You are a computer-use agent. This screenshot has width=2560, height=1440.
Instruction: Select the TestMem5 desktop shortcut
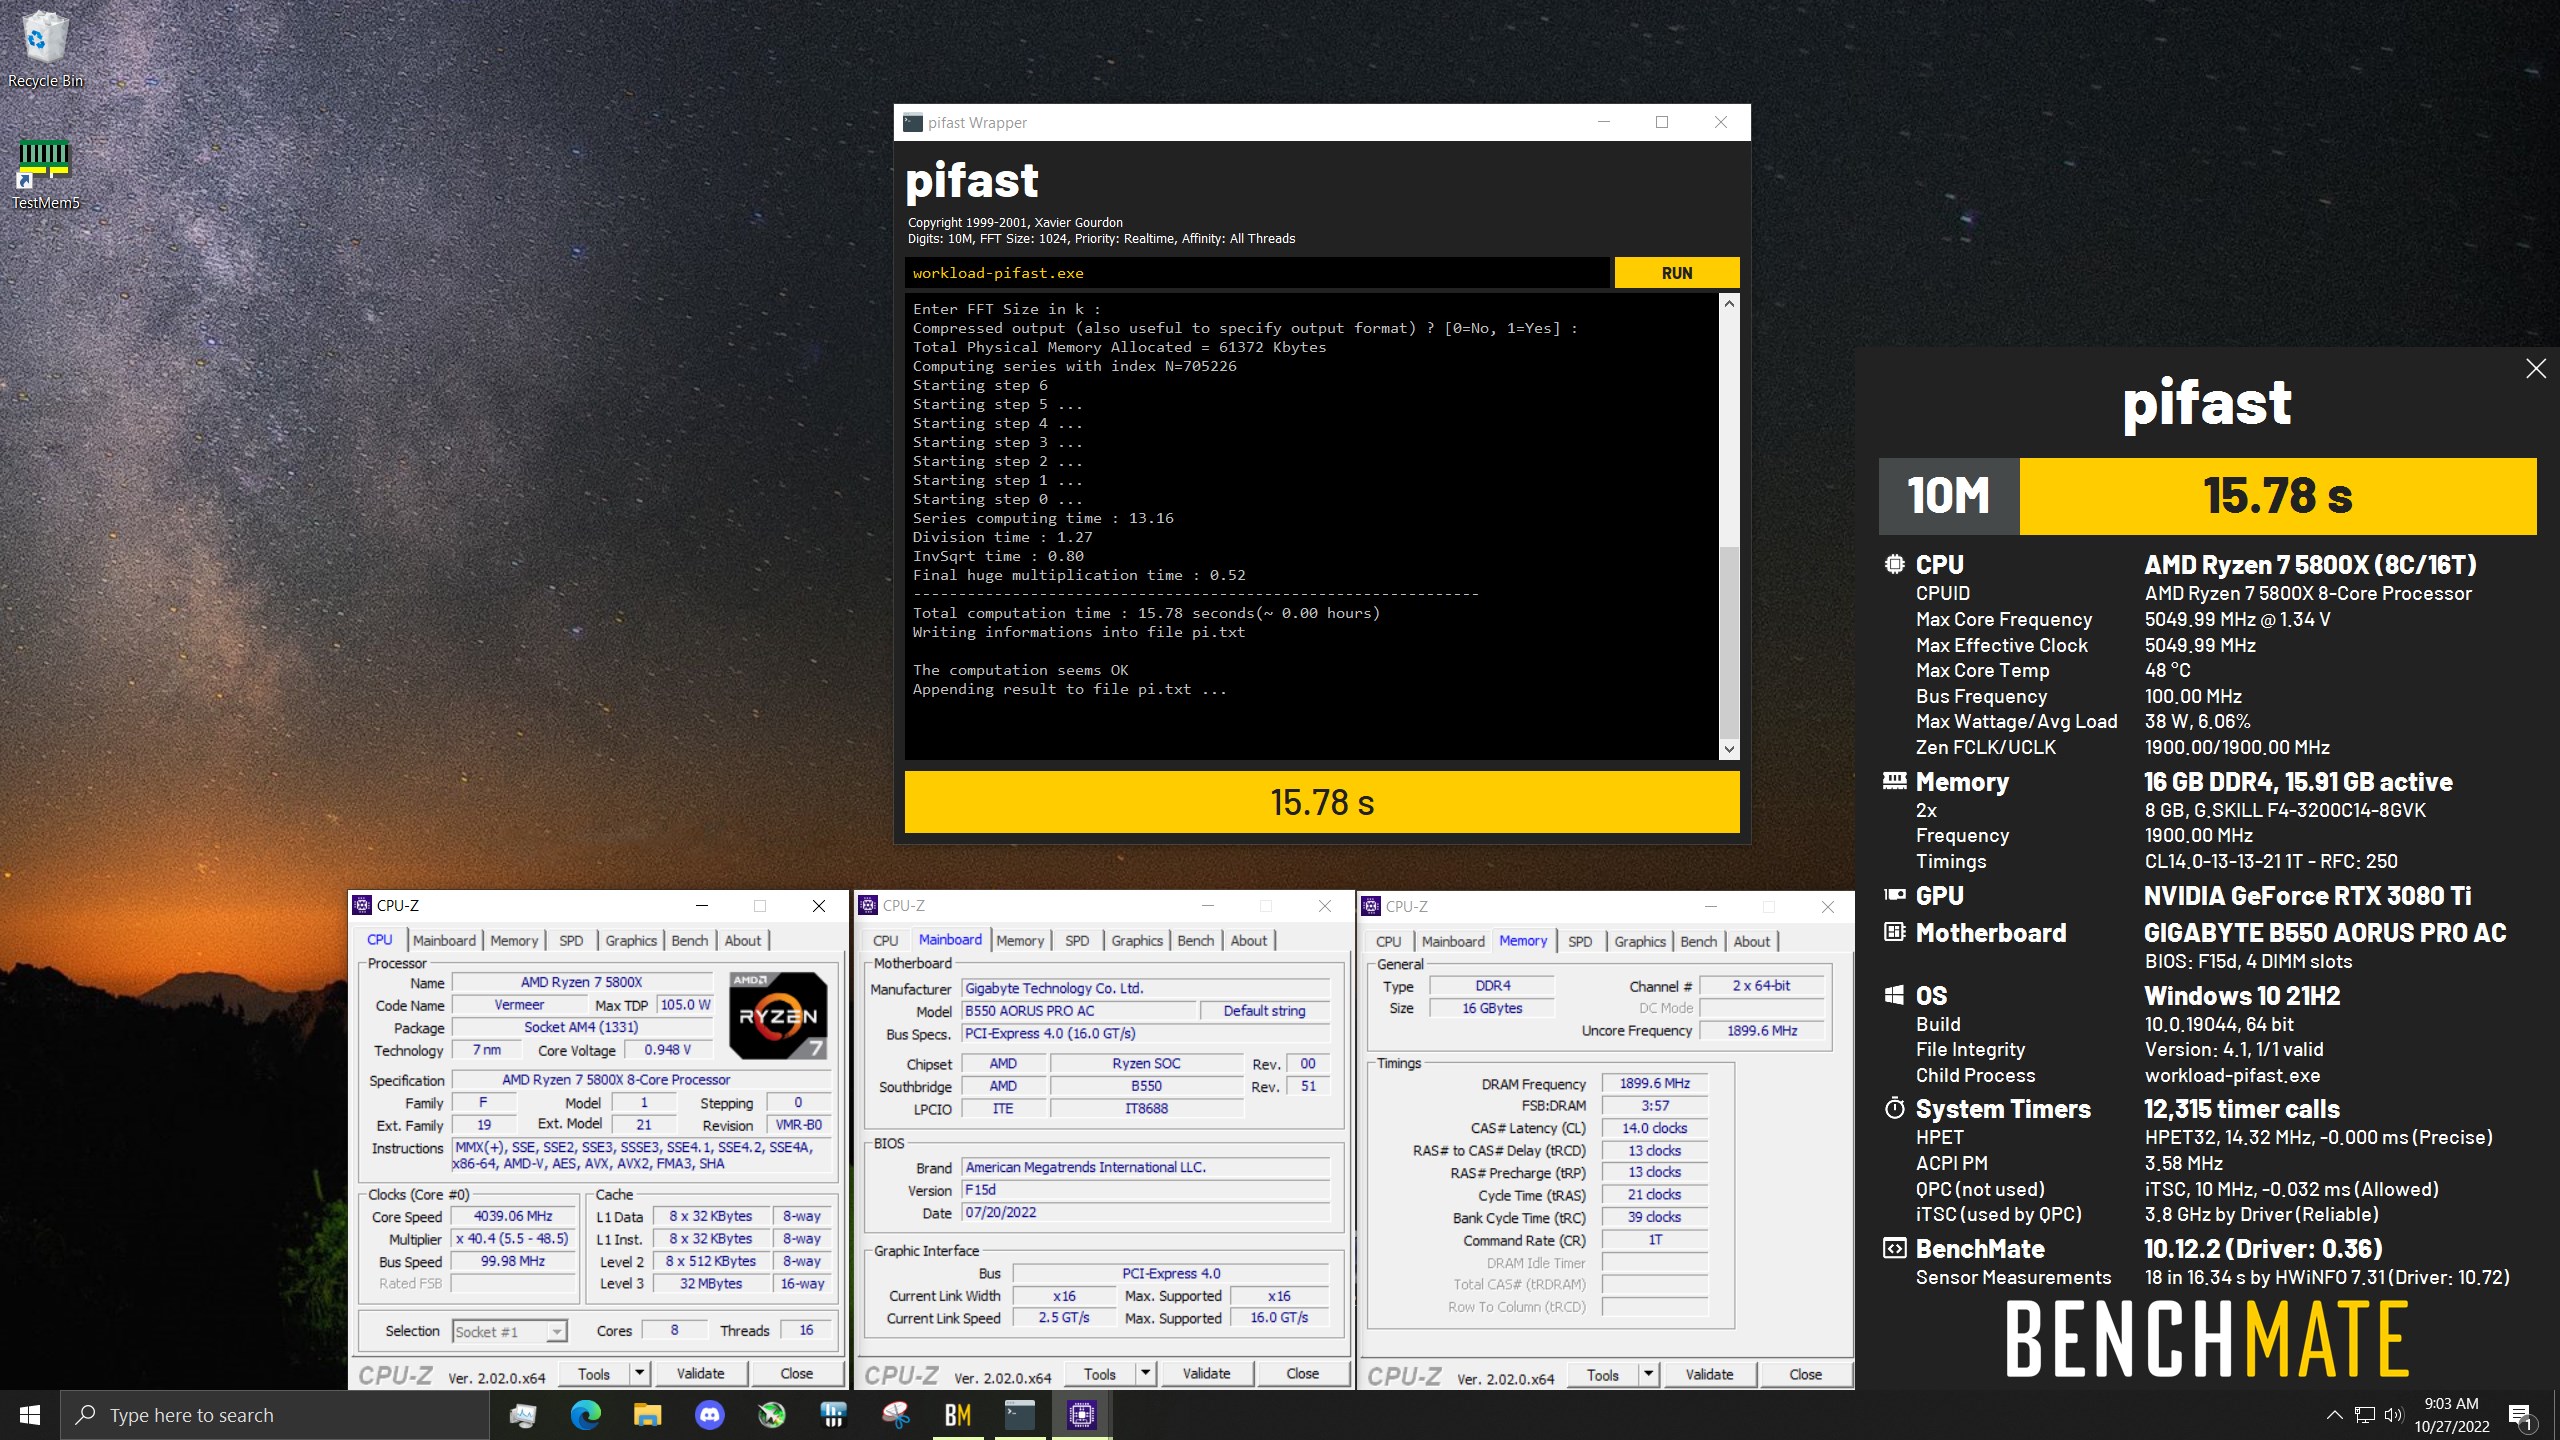pyautogui.click(x=45, y=175)
